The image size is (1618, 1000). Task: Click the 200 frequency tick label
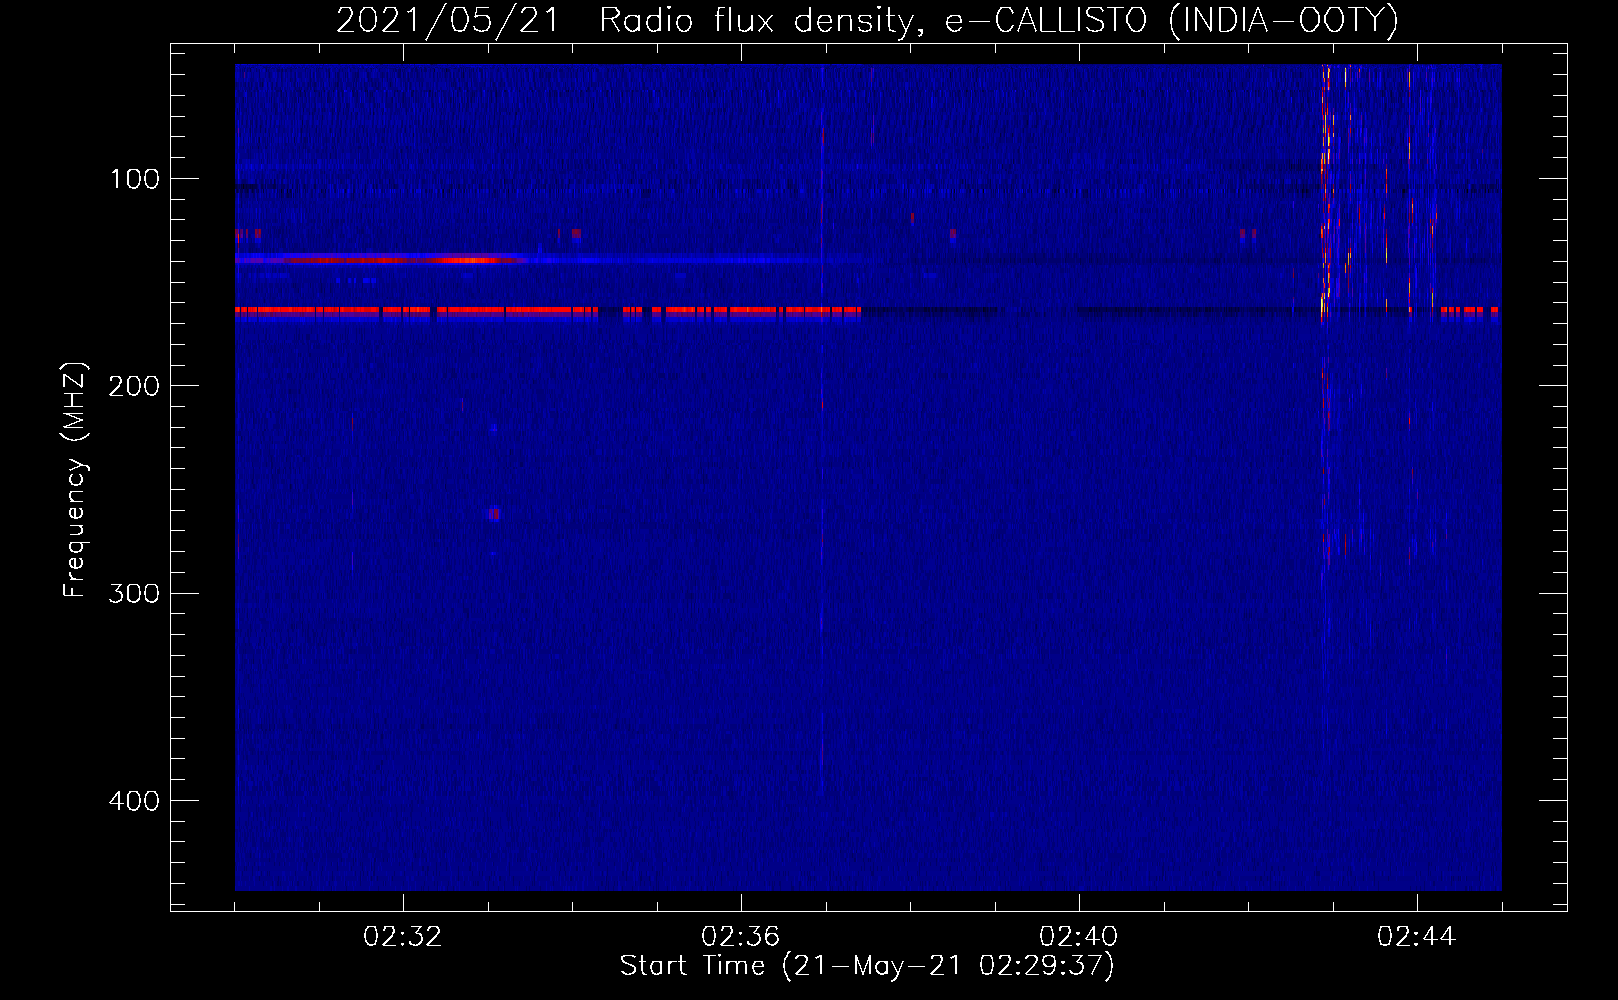coord(134,386)
